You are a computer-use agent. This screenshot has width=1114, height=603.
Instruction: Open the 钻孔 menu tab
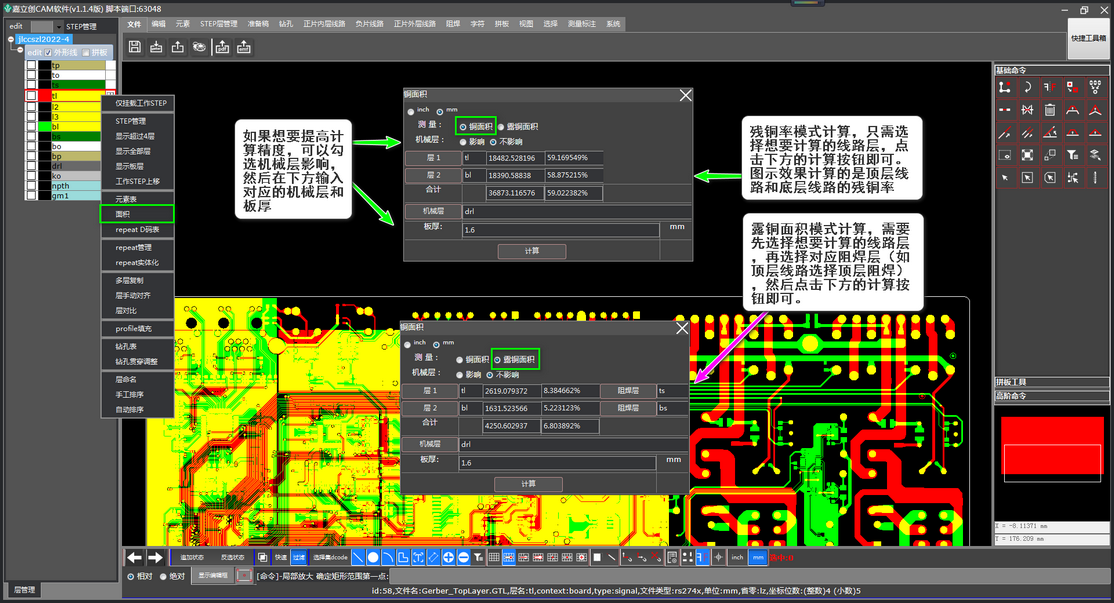click(286, 23)
